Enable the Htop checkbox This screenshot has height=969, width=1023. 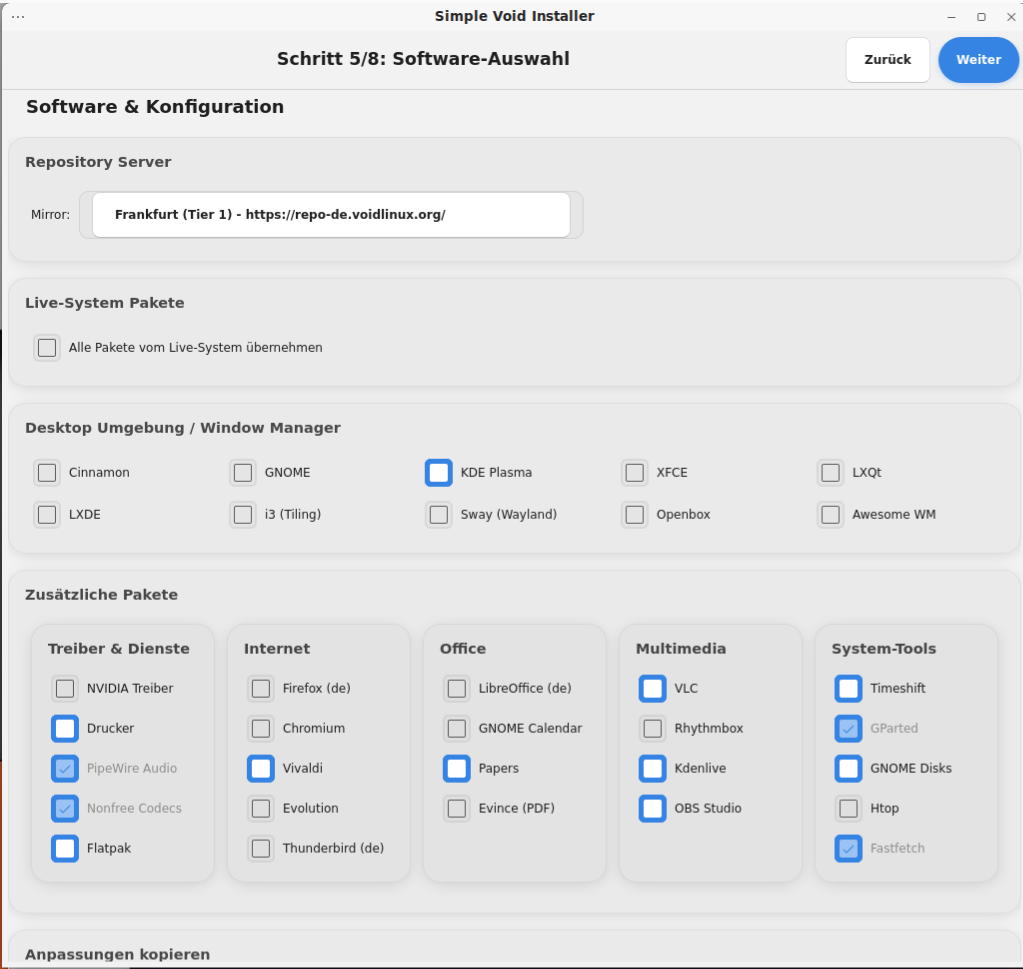(x=849, y=809)
